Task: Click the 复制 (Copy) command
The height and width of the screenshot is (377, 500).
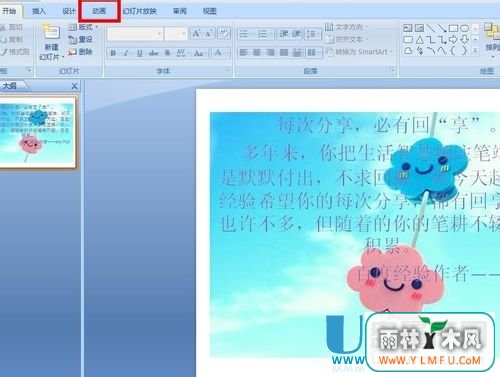Action: pyautogui.click(x=12, y=39)
